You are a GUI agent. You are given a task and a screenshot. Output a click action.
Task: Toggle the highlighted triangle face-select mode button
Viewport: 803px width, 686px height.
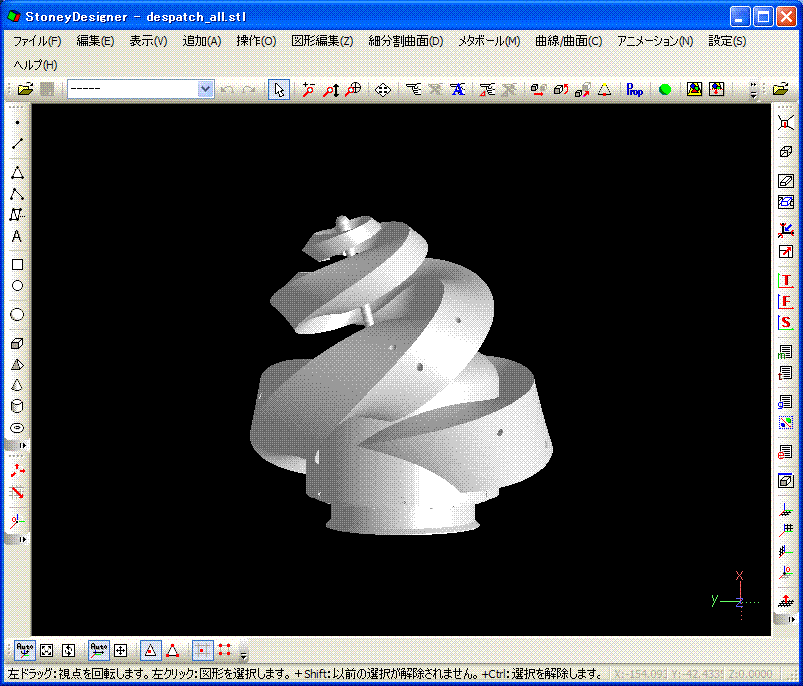click(149, 649)
